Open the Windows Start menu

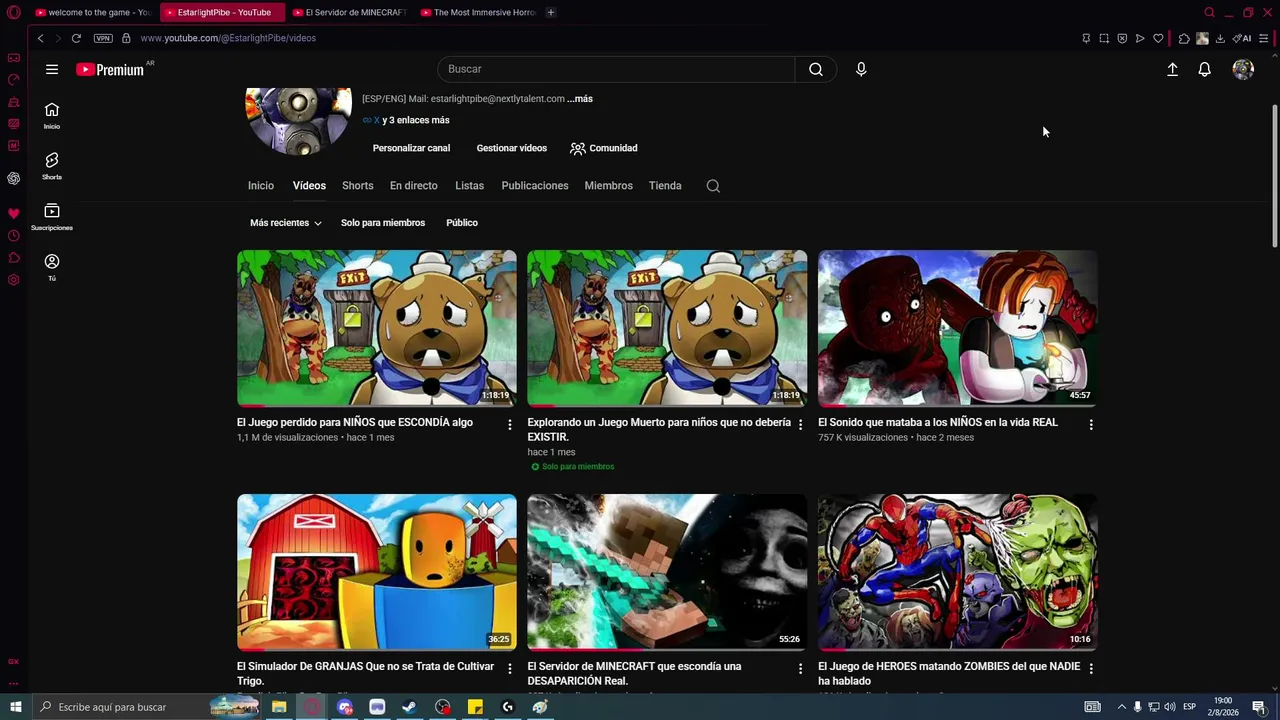point(15,707)
